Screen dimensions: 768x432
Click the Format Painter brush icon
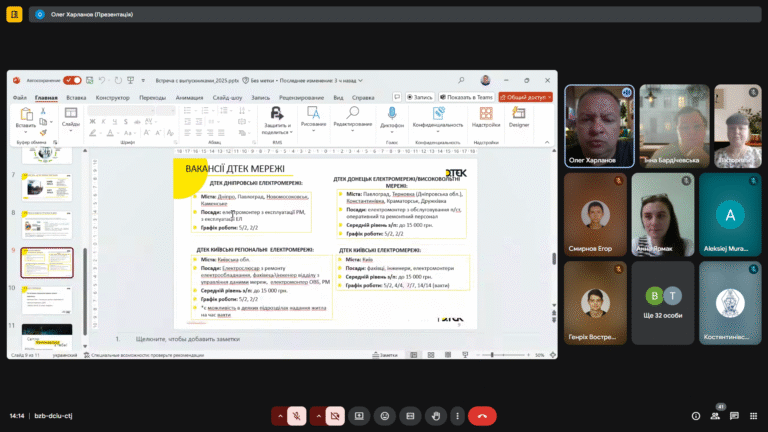(43, 132)
